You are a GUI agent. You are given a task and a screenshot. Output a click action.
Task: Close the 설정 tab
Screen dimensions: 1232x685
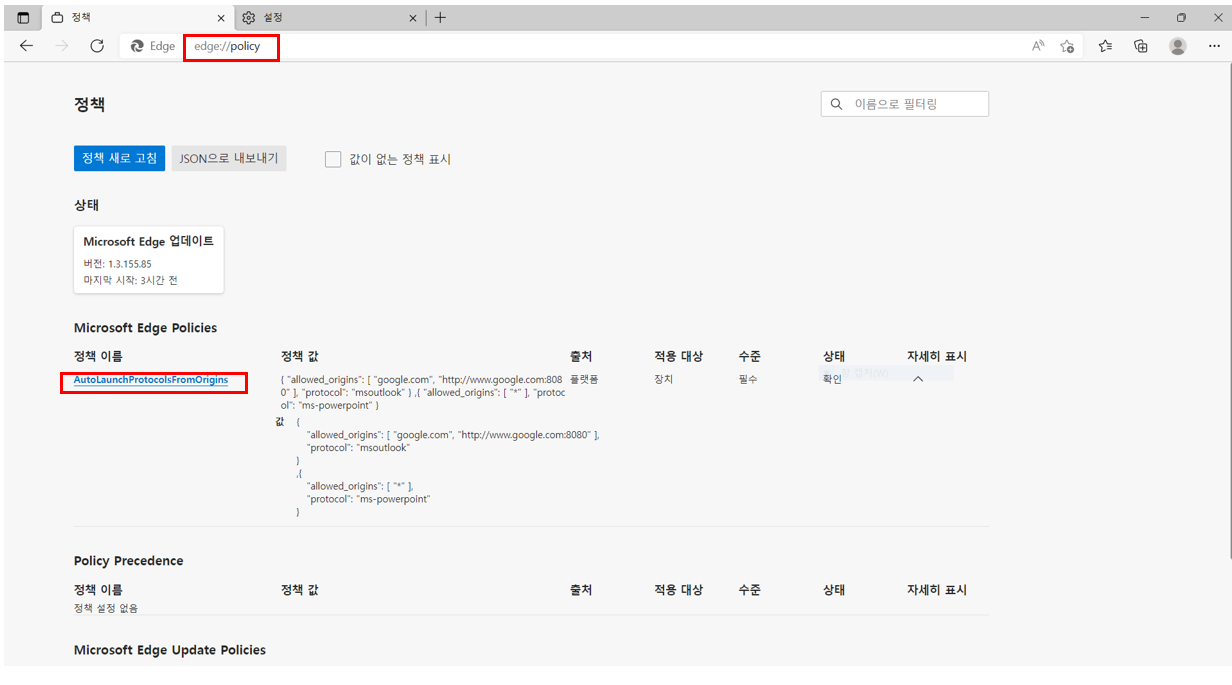click(x=413, y=18)
